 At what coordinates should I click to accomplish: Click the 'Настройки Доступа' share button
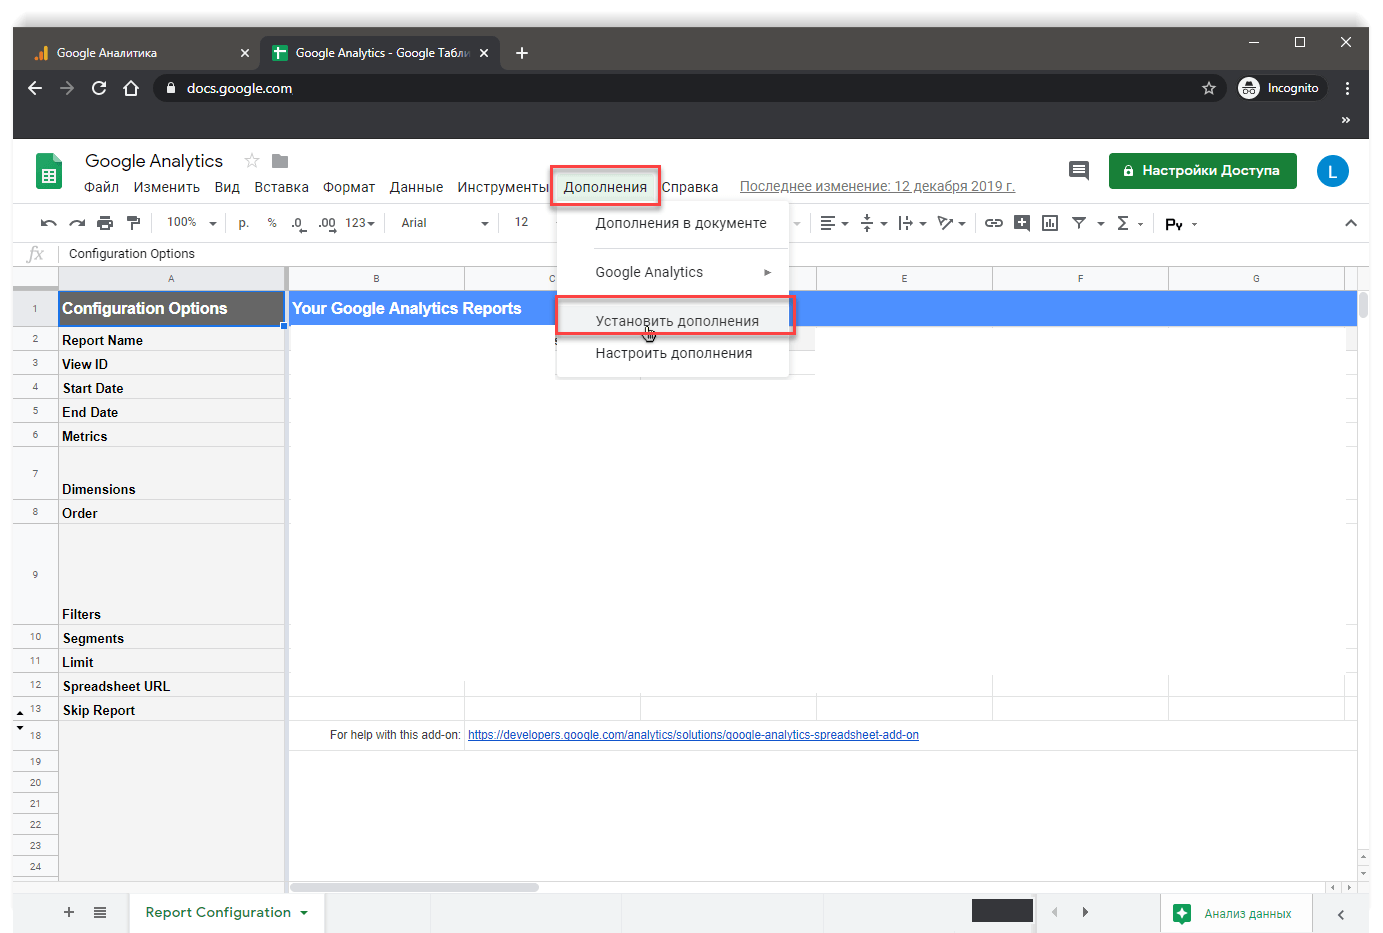(x=1202, y=171)
